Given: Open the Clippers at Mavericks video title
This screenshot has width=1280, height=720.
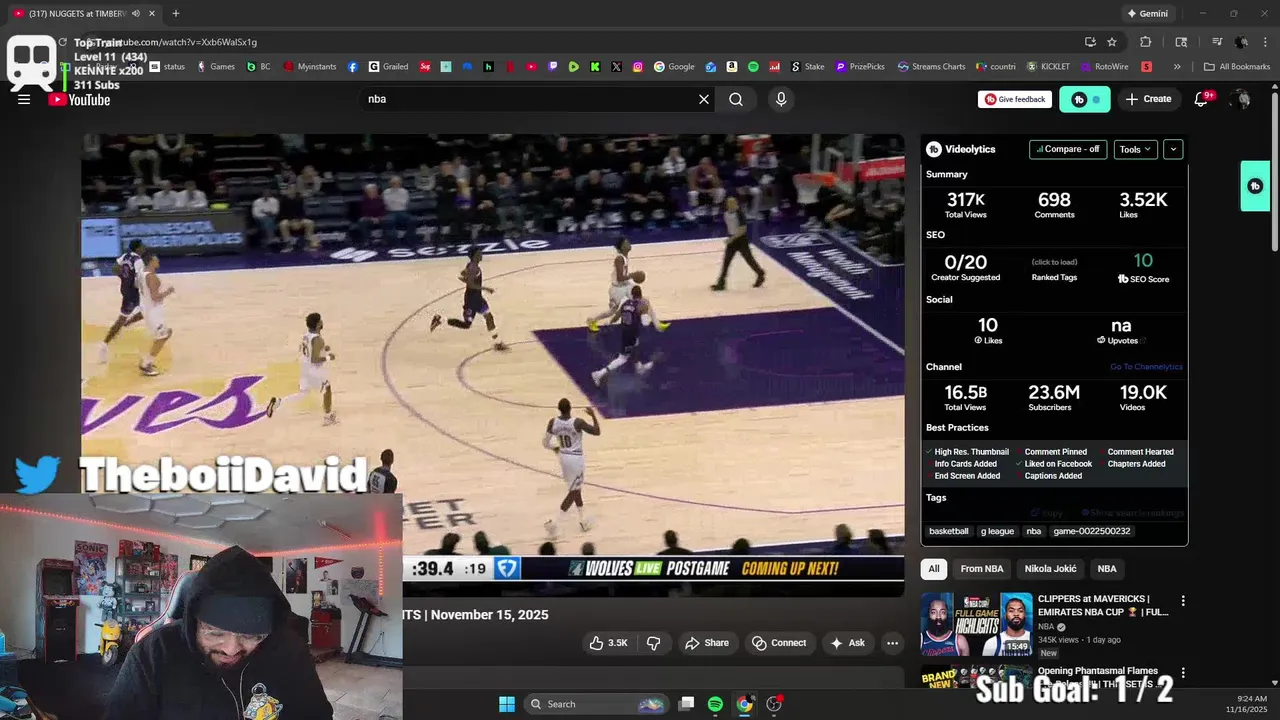Looking at the screenshot, I should click(x=1102, y=605).
